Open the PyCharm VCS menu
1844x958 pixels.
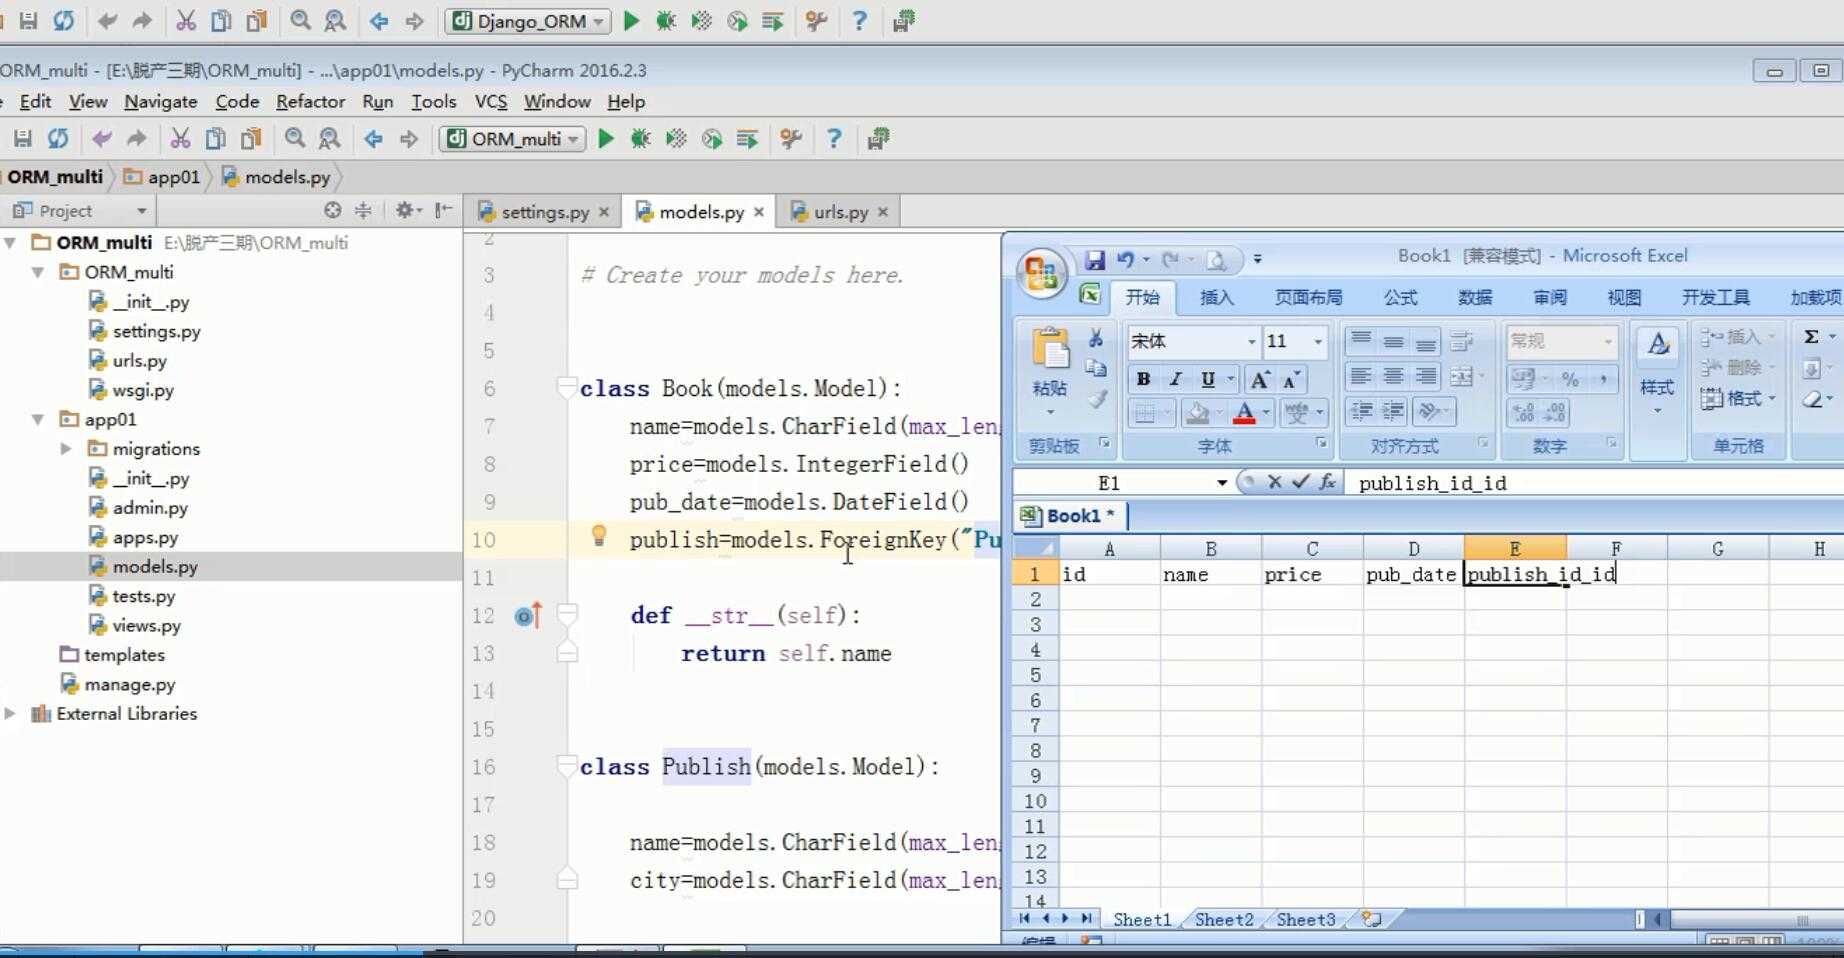point(491,101)
